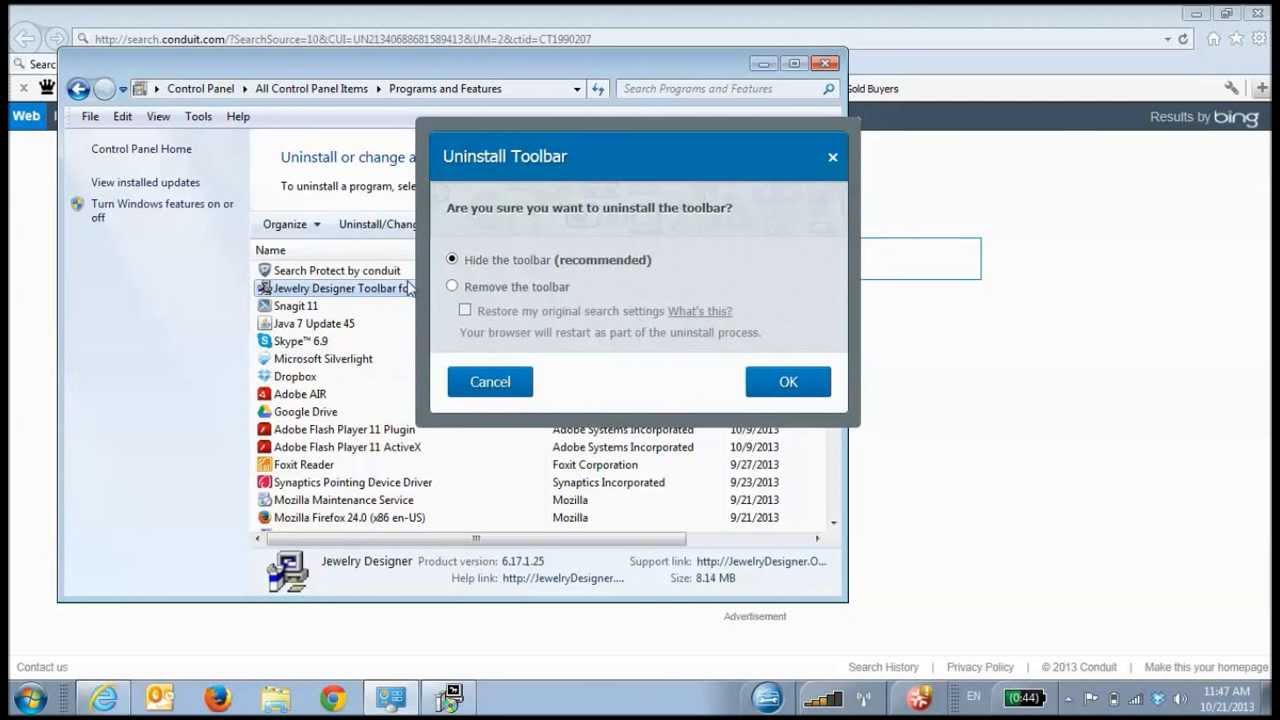Open IE address bar dropdown arrow
The width and height of the screenshot is (1280, 720).
coord(1167,39)
